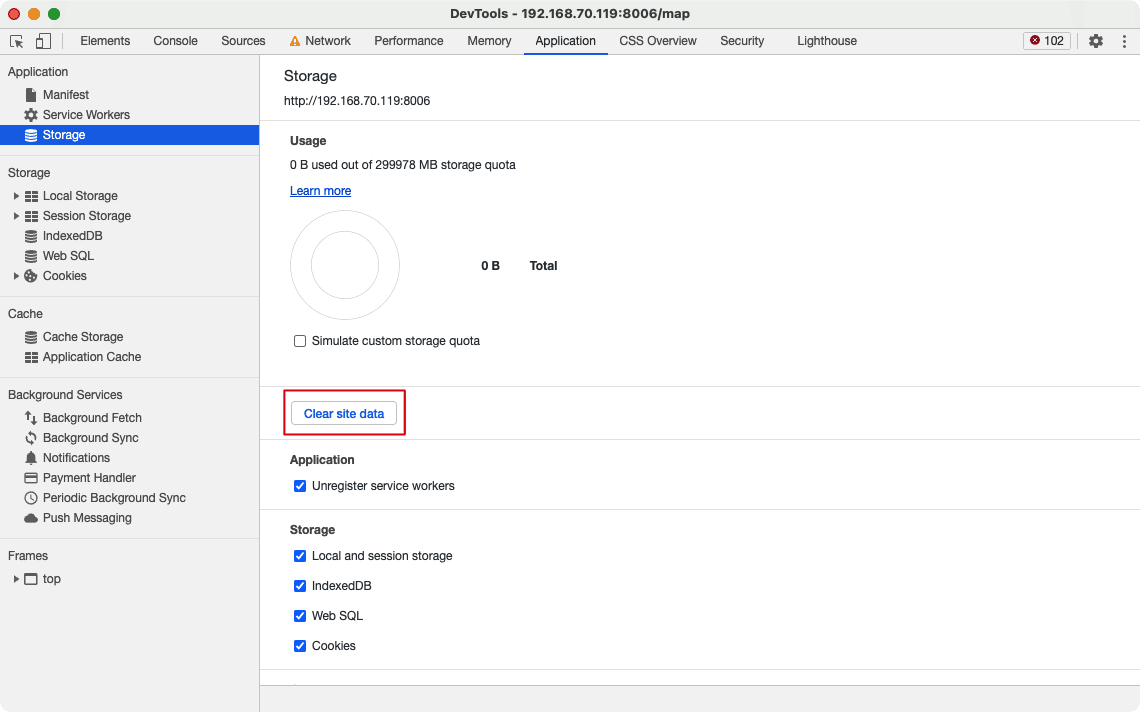Expand the Cookies tree node
The height and width of the screenshot is (712, 1140).
(x=16, y=276)
